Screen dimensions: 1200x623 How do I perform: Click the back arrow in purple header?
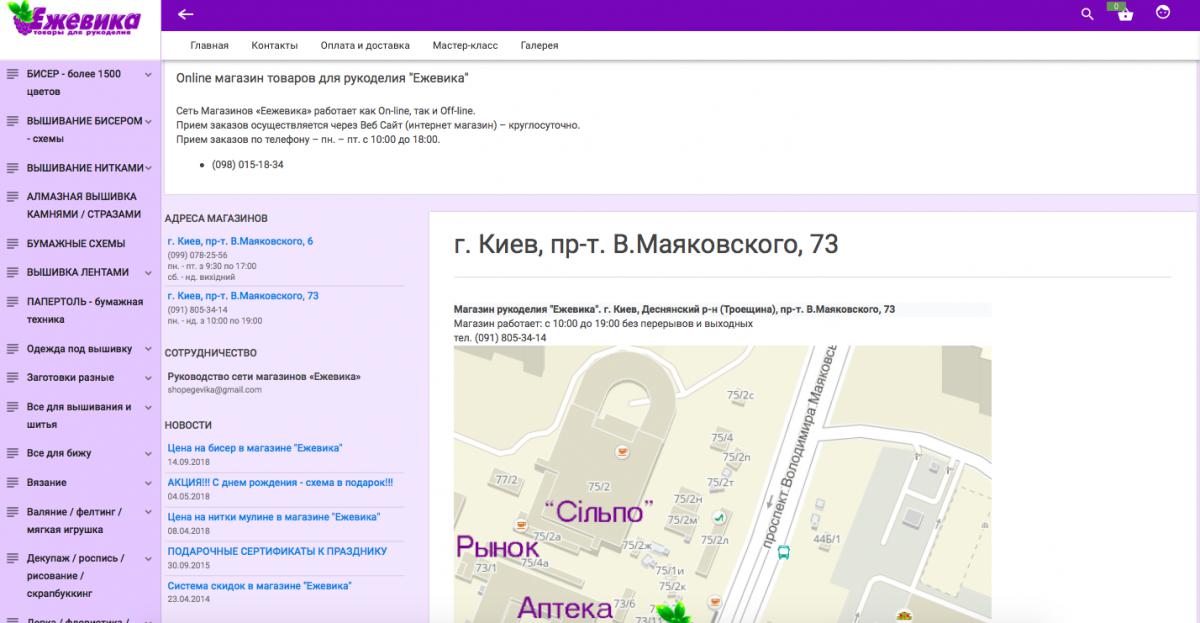pos(185,14)
